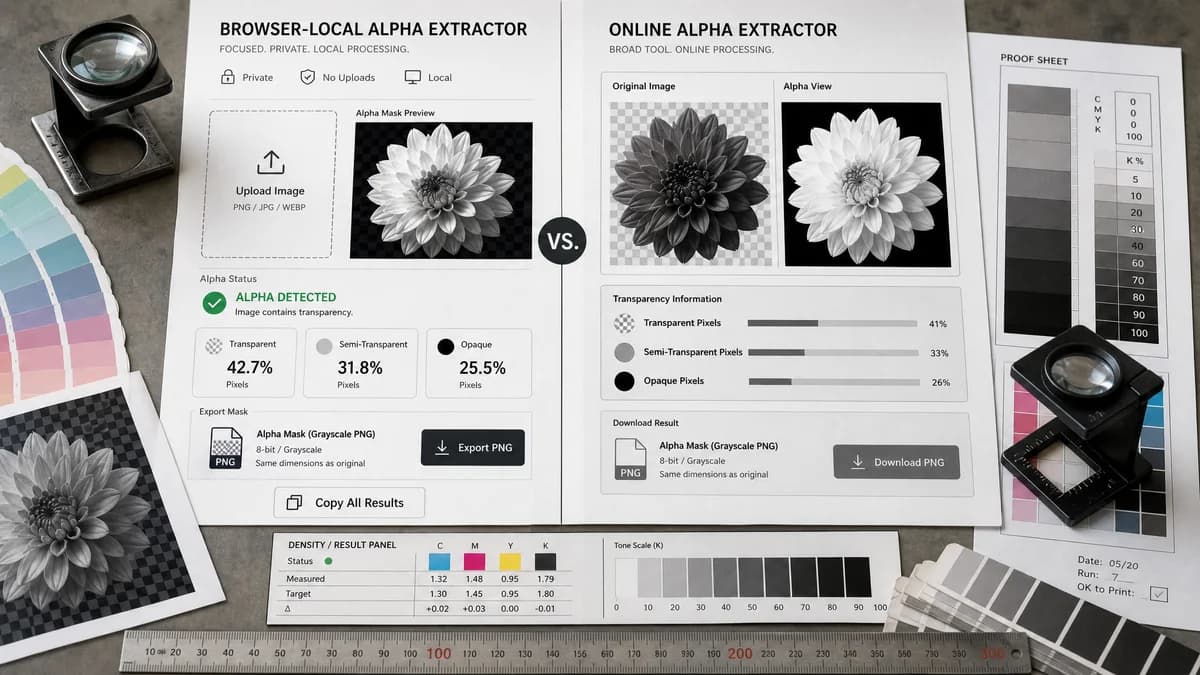Pick the yellow Y swatch in Density panel
Screen dimensions: 1200x675
[512, 562]
